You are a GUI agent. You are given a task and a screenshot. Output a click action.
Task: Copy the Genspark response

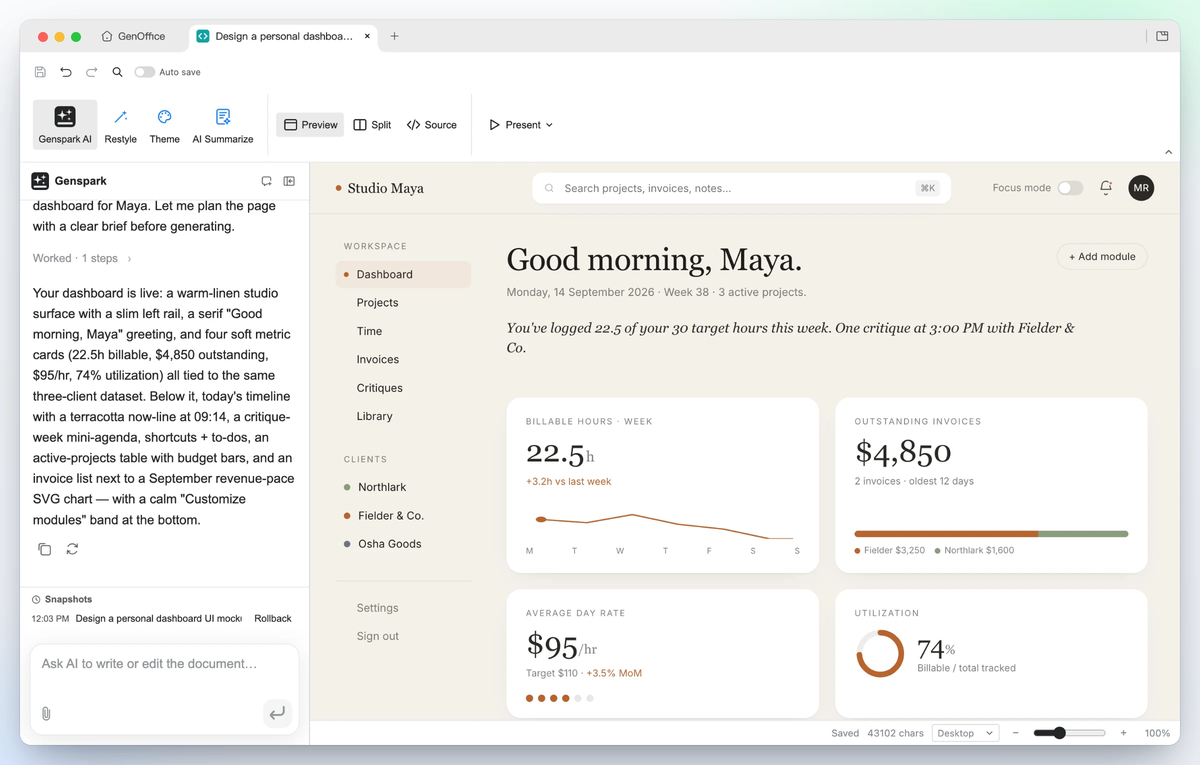(x=45, y=549)
